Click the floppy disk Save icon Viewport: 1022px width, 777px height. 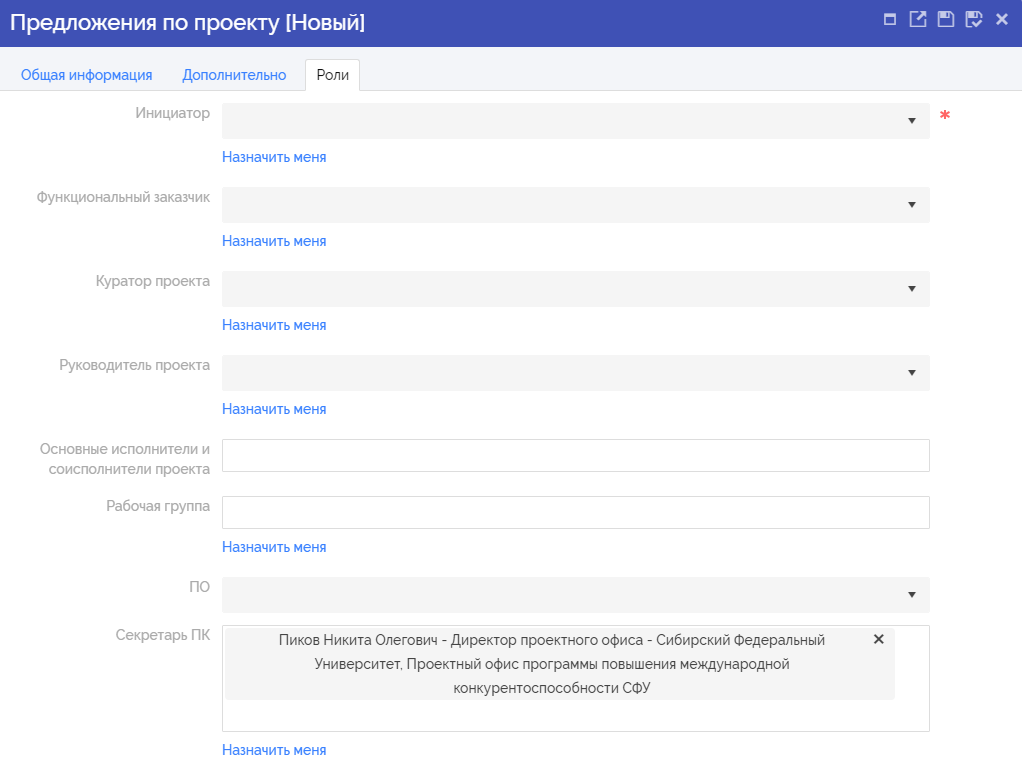pos(945,19)
